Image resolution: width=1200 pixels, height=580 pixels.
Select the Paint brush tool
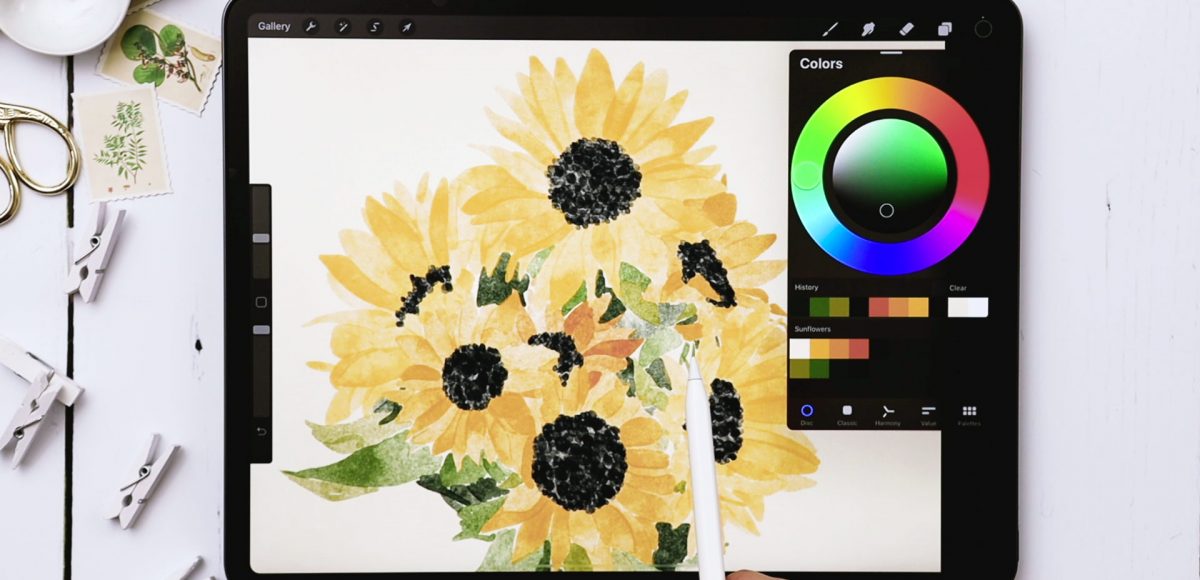tap(828, 27)
